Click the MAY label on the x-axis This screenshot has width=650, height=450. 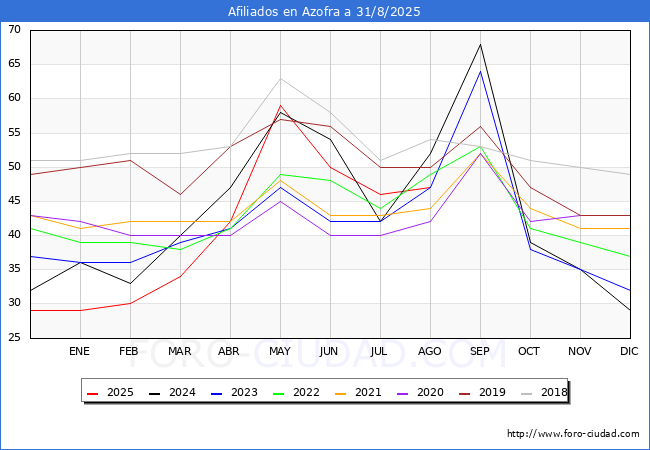(280, 352)
